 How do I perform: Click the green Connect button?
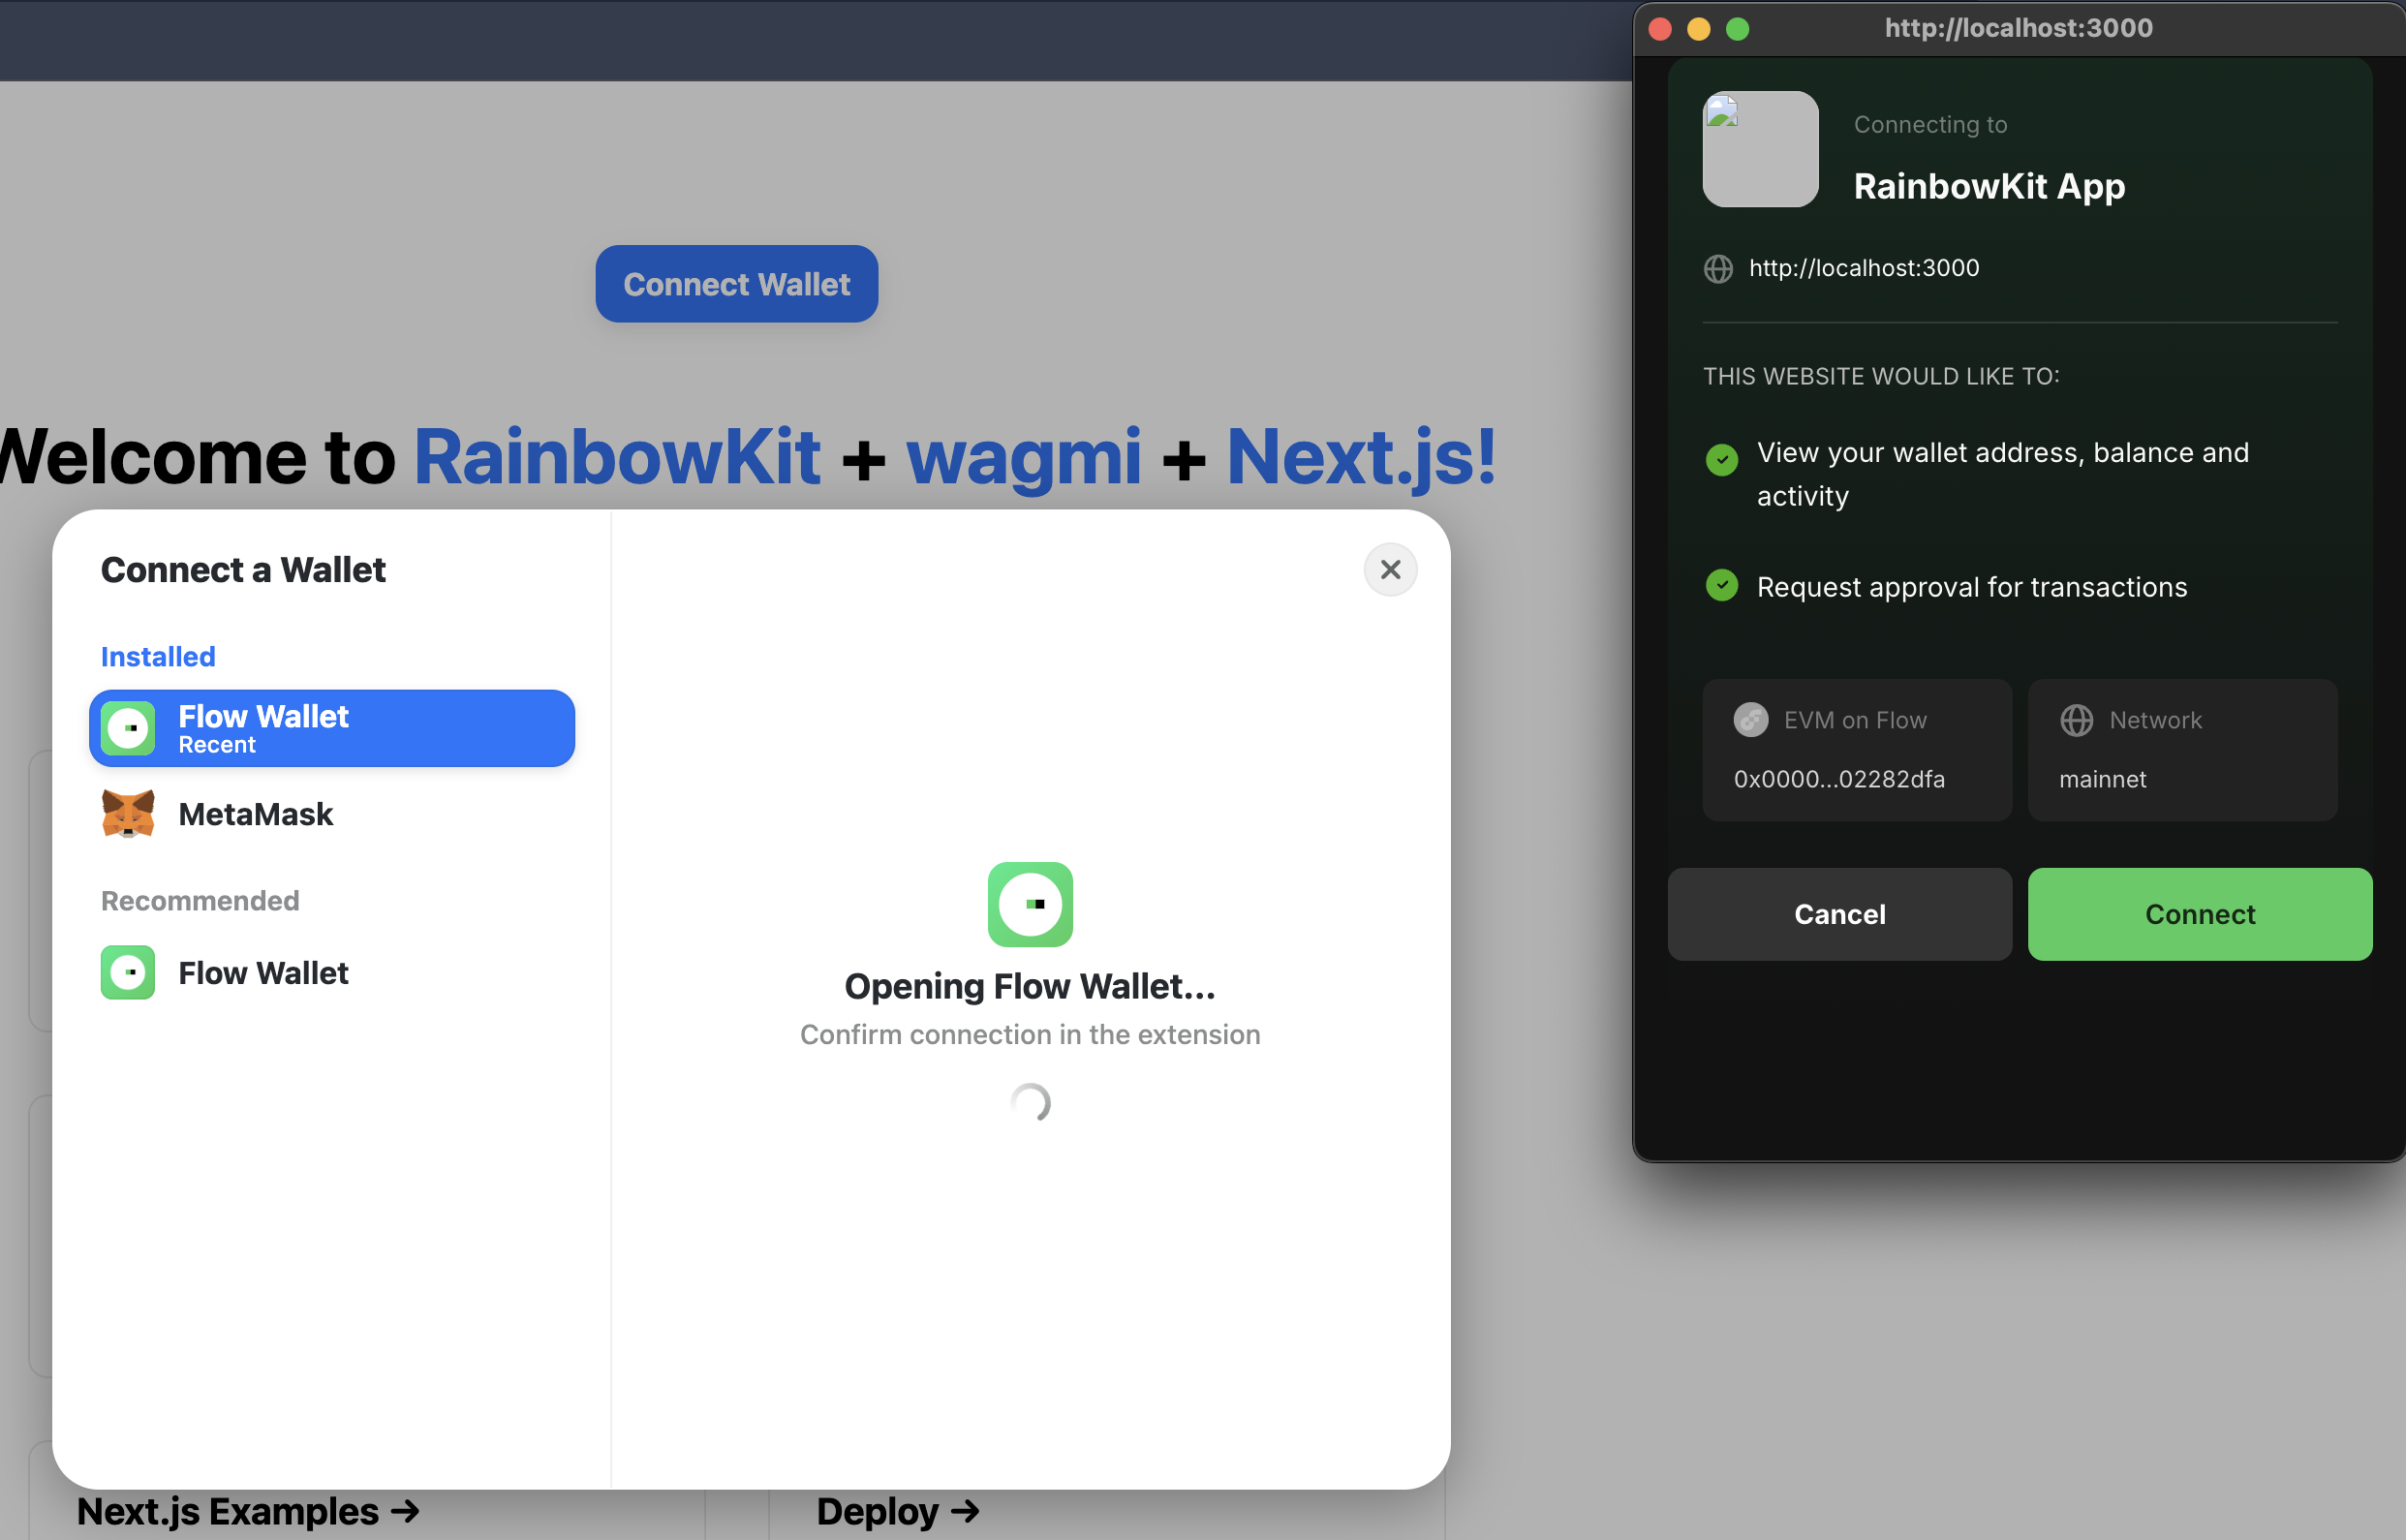(2199, 913)
